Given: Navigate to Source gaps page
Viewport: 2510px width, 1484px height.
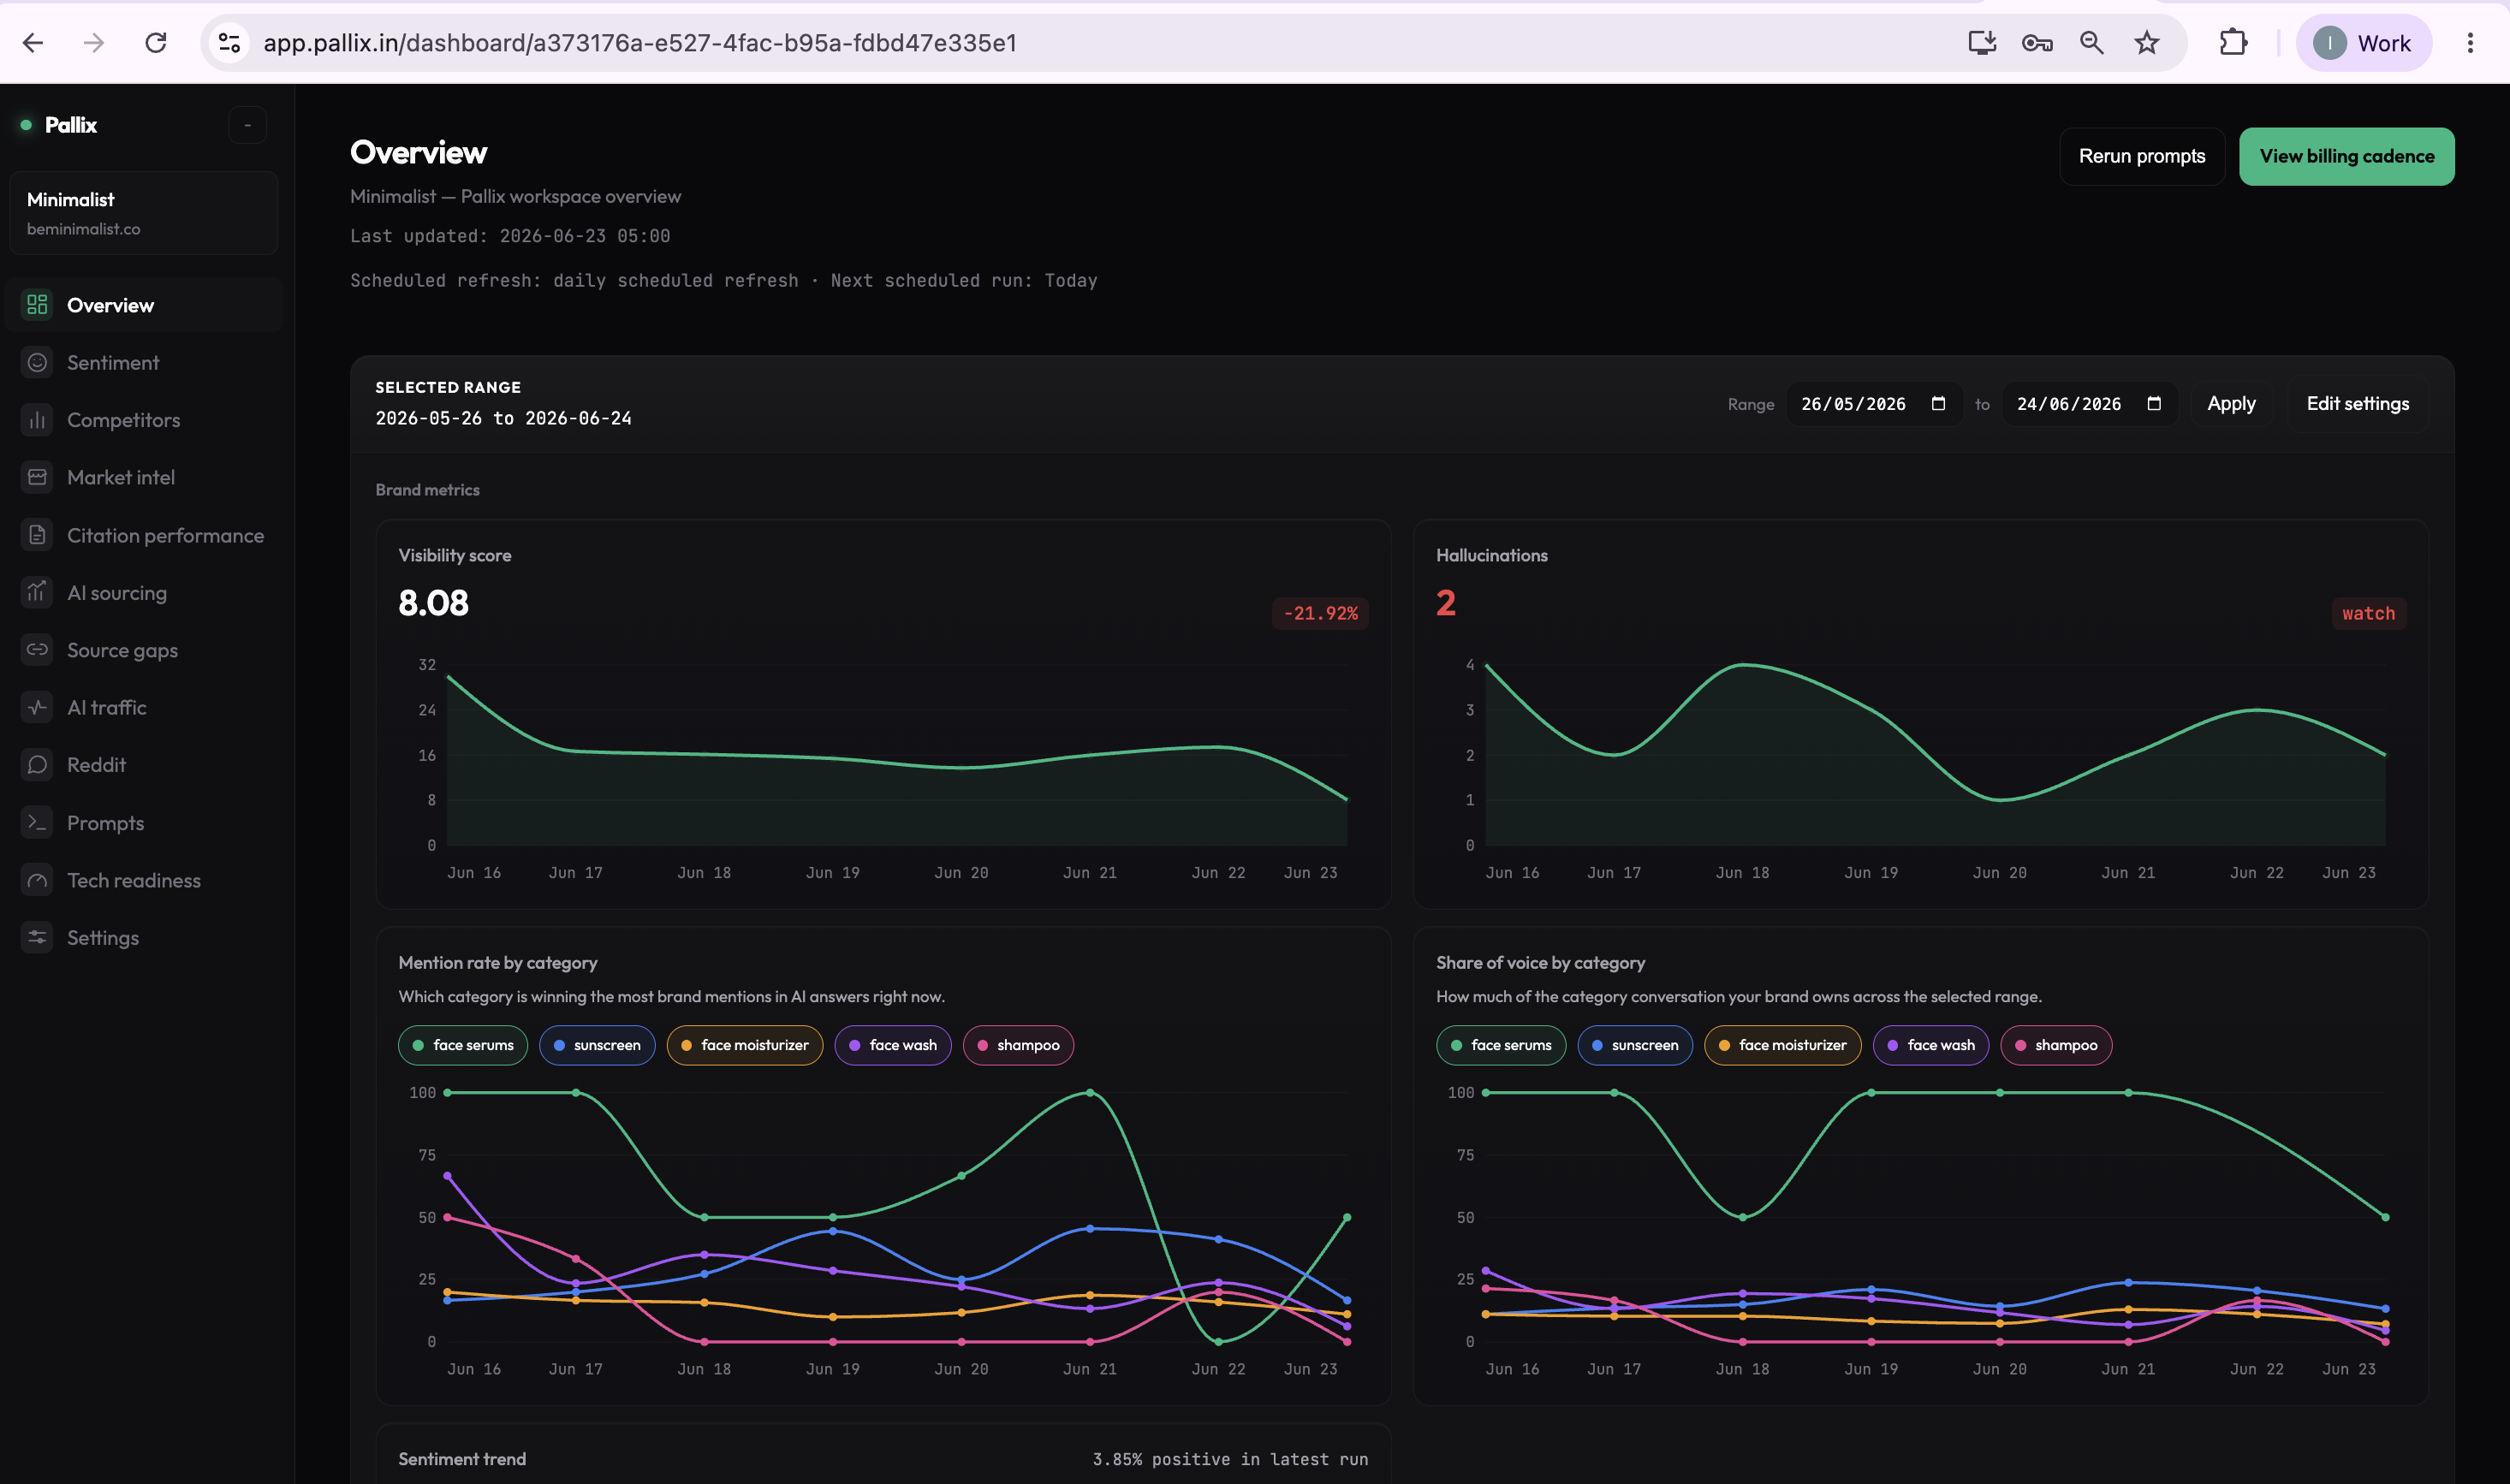Looking at the screenshot, I should (144, 650).
